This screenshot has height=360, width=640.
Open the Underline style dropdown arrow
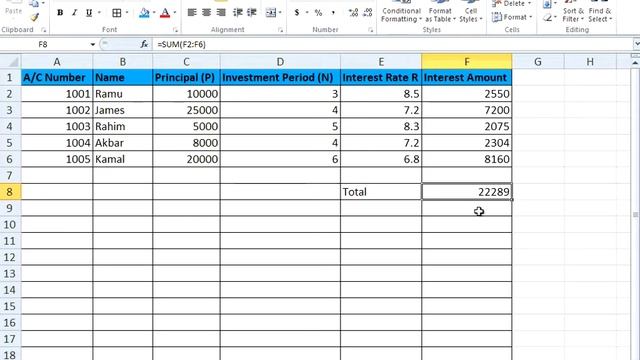[99, 13]
